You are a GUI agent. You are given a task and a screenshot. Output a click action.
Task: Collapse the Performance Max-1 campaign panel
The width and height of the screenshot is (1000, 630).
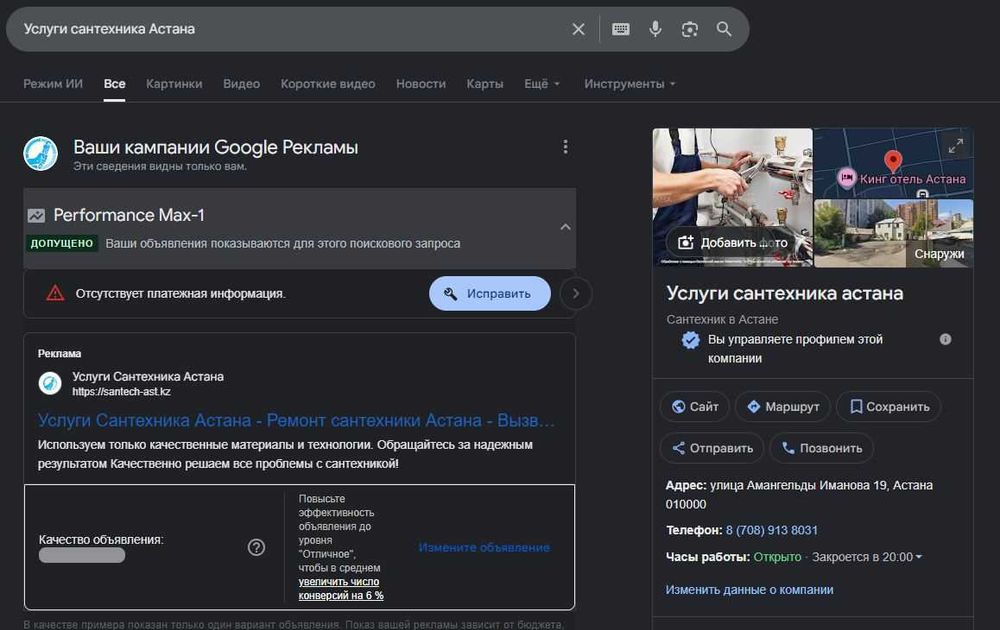point(565,227)
